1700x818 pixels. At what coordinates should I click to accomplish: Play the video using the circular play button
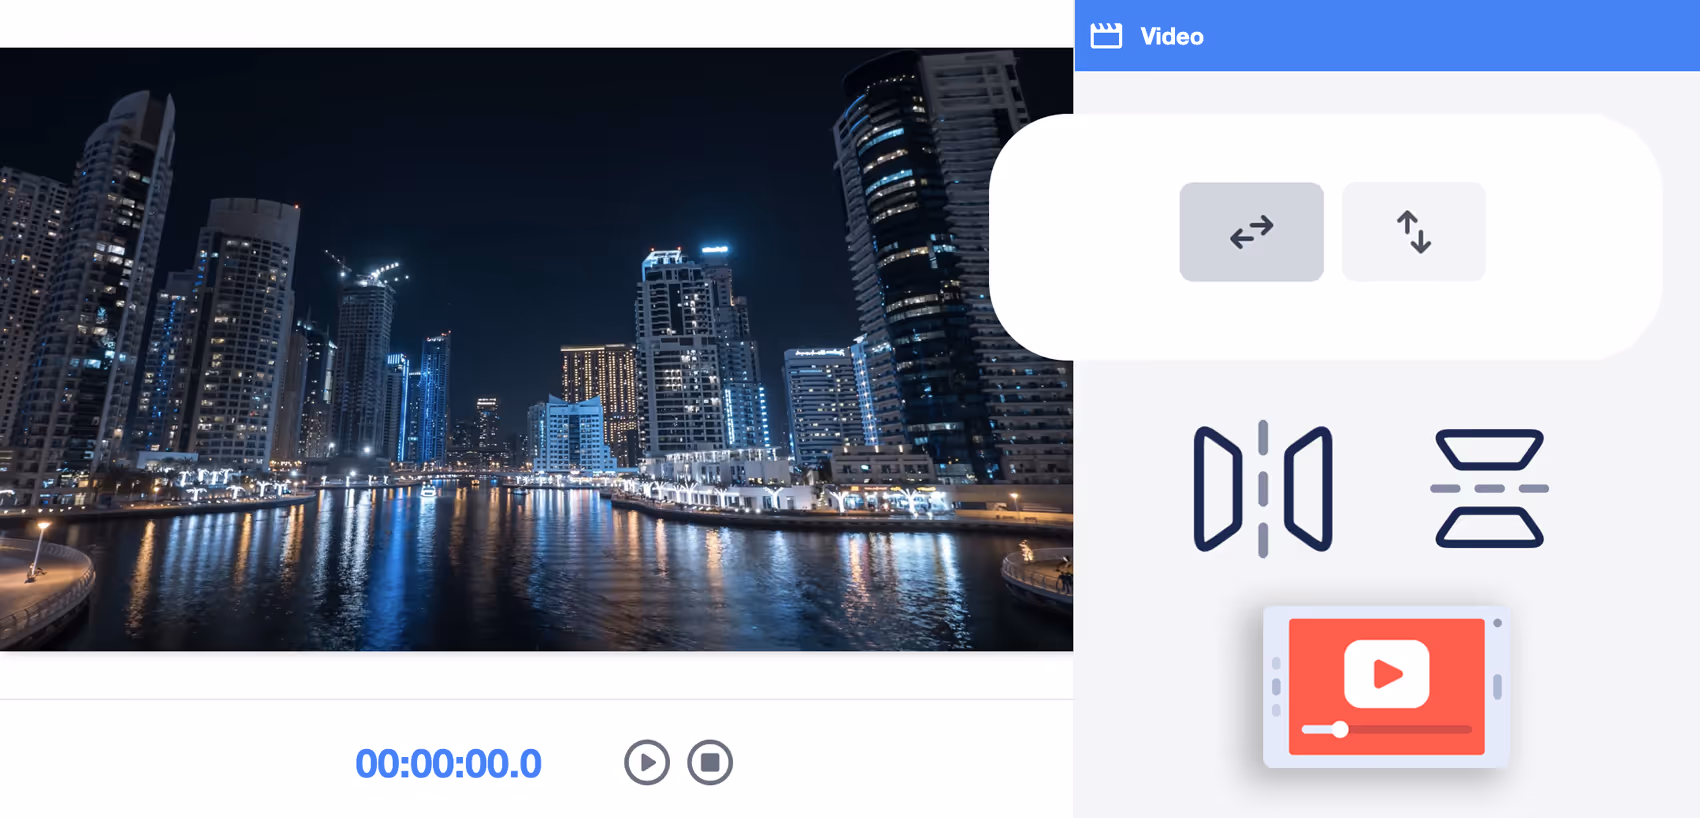[647, 763]
